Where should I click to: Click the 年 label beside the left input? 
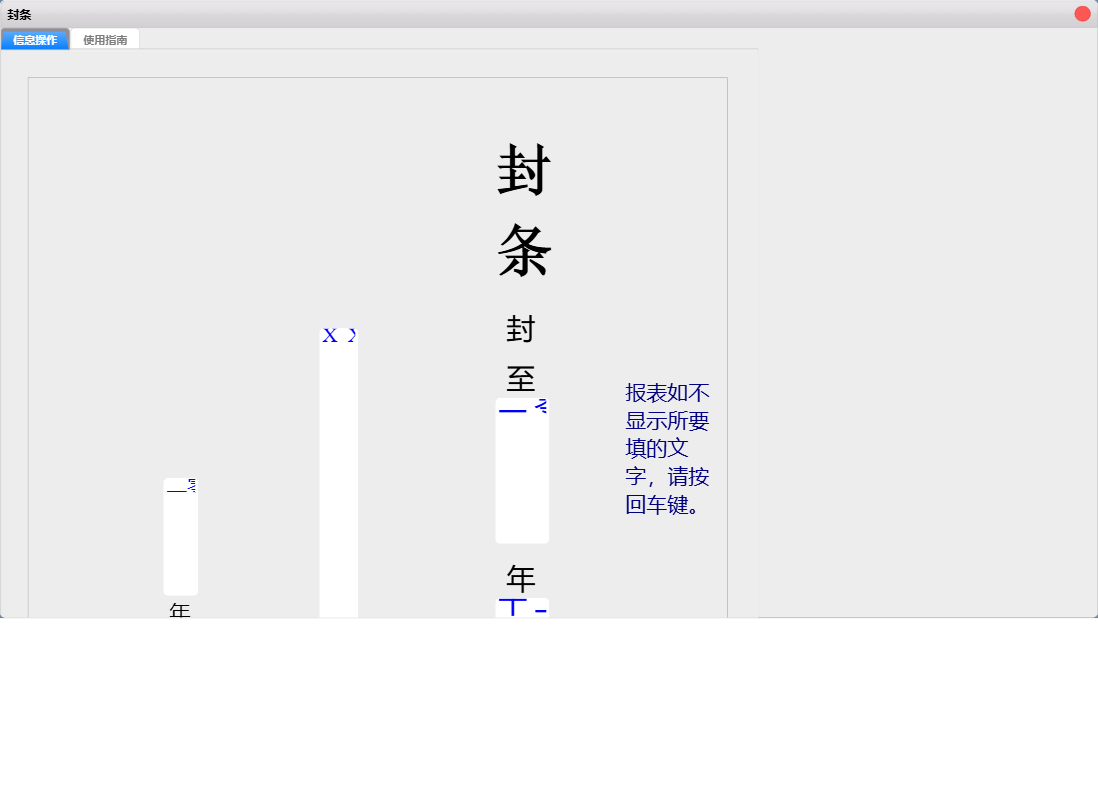(179, 610)
